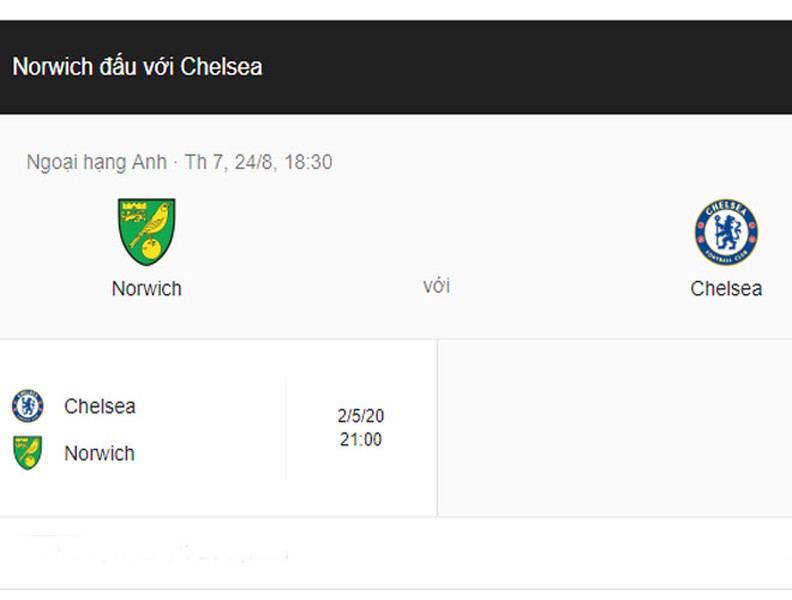
Task: Click the 'Ngoại hạng Anh' league label
Action: point(96,163)
